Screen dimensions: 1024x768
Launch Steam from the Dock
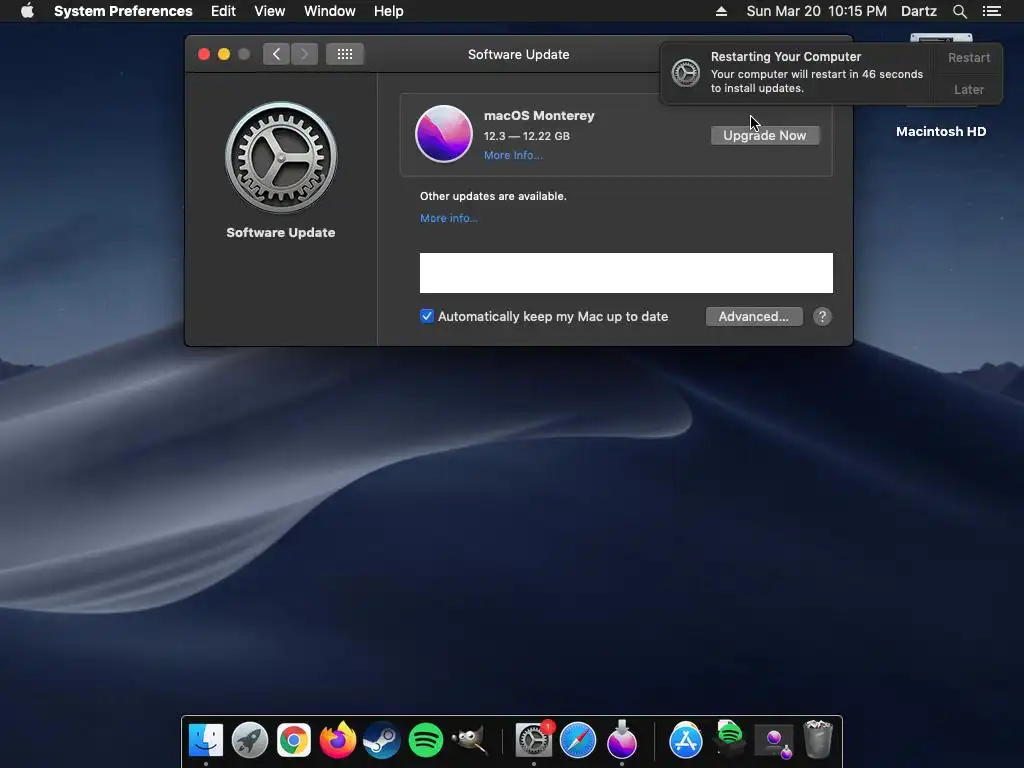(381, 740)
